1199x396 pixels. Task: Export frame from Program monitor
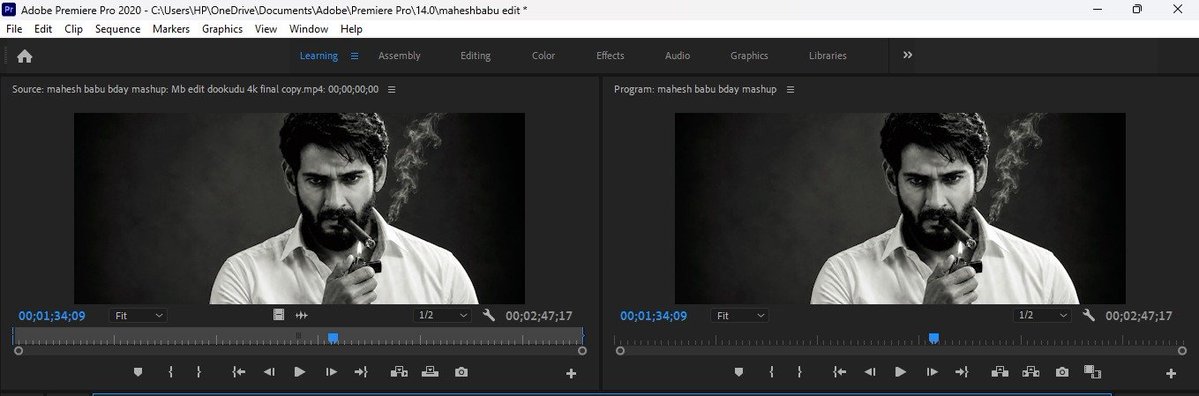coord(1062,372)
